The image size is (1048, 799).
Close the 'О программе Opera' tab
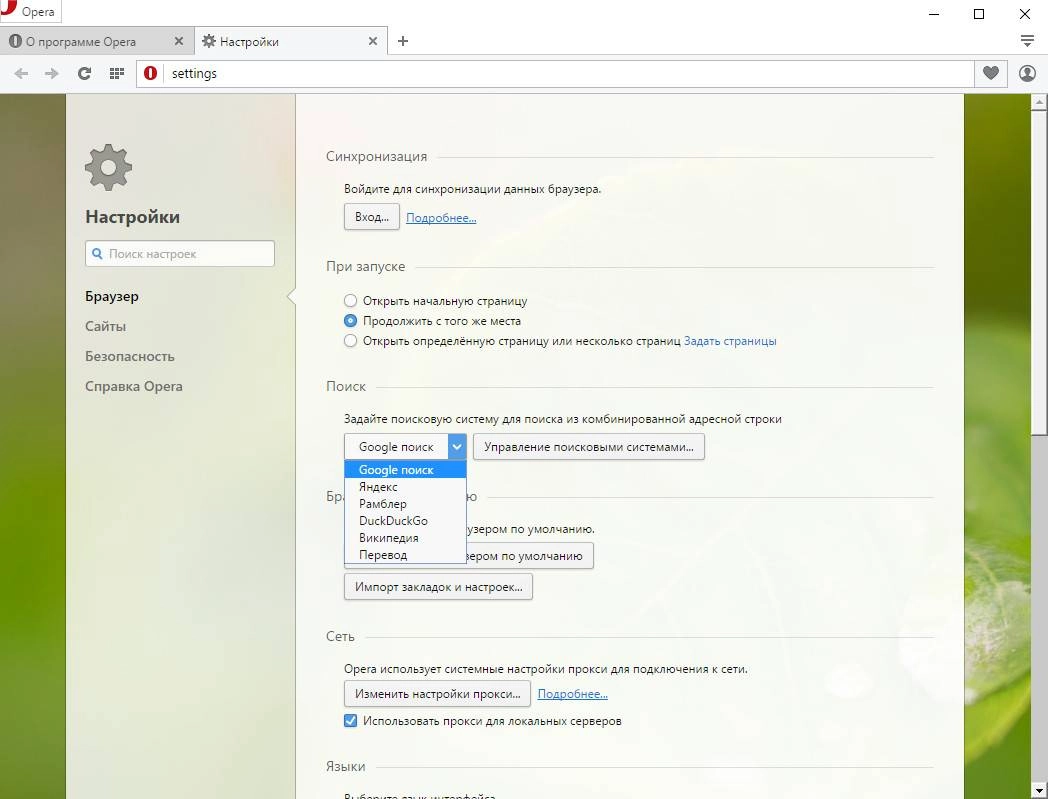click(178, 41)
